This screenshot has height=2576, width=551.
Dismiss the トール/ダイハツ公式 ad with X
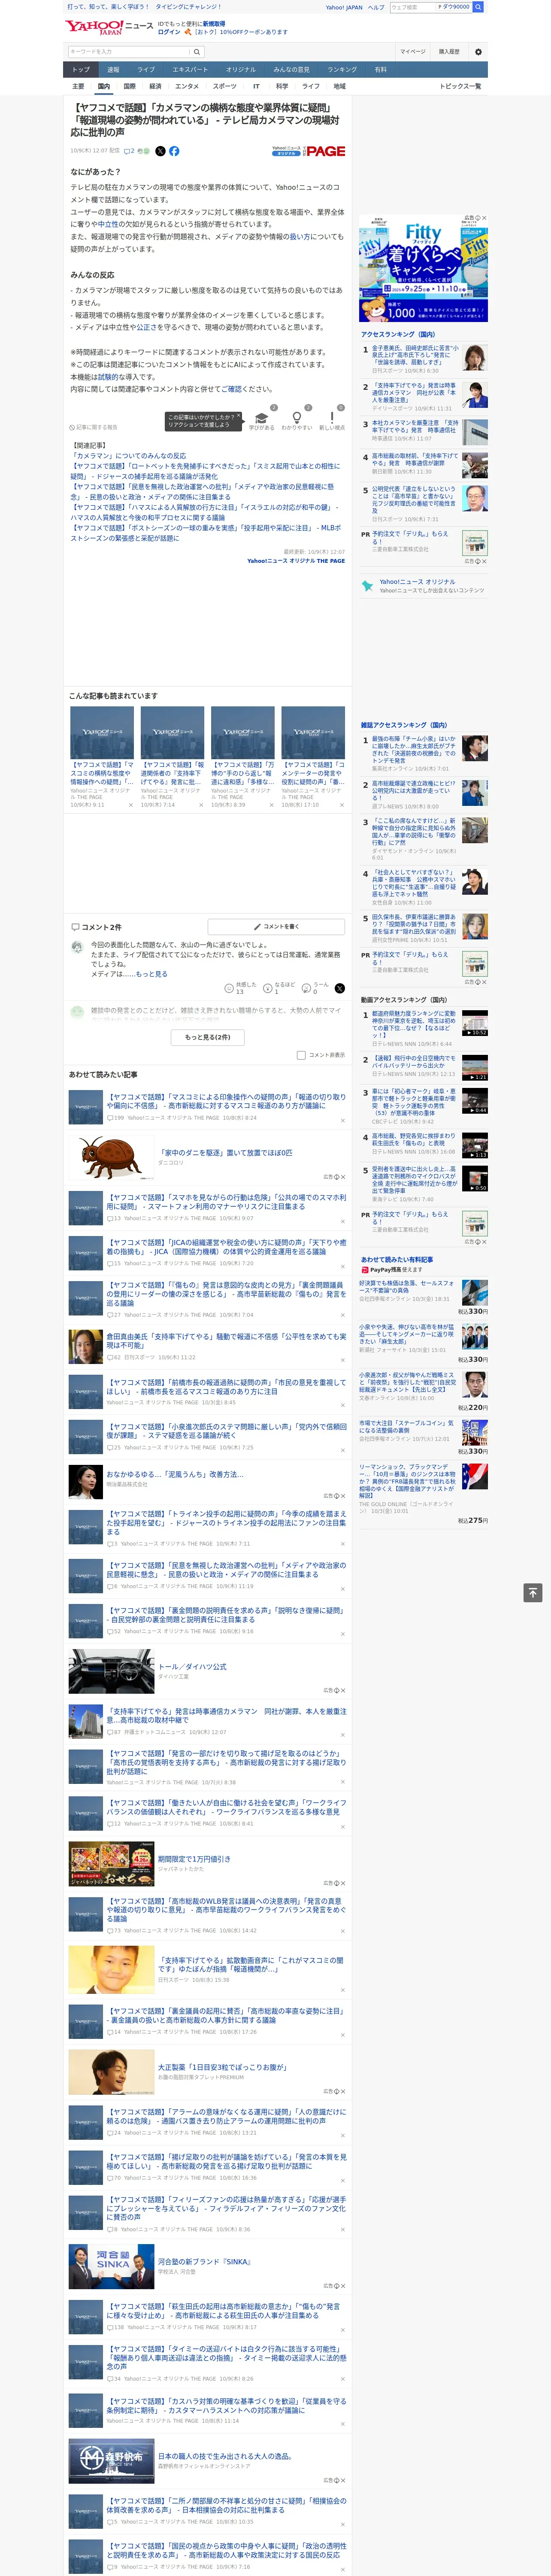(342, 1691)
